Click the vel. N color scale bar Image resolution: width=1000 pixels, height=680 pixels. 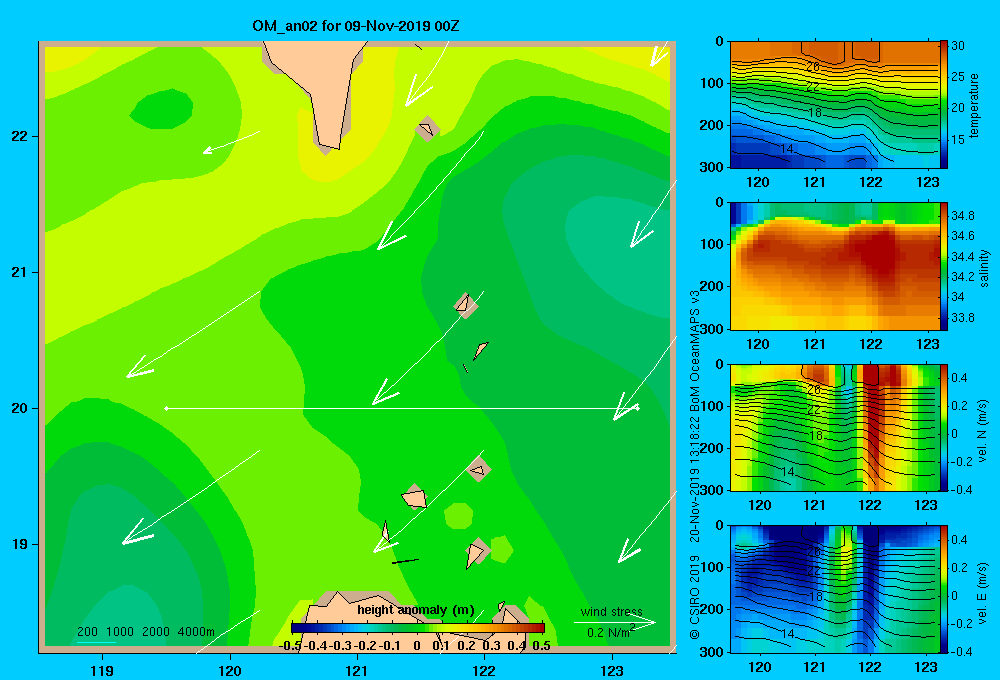943,427
